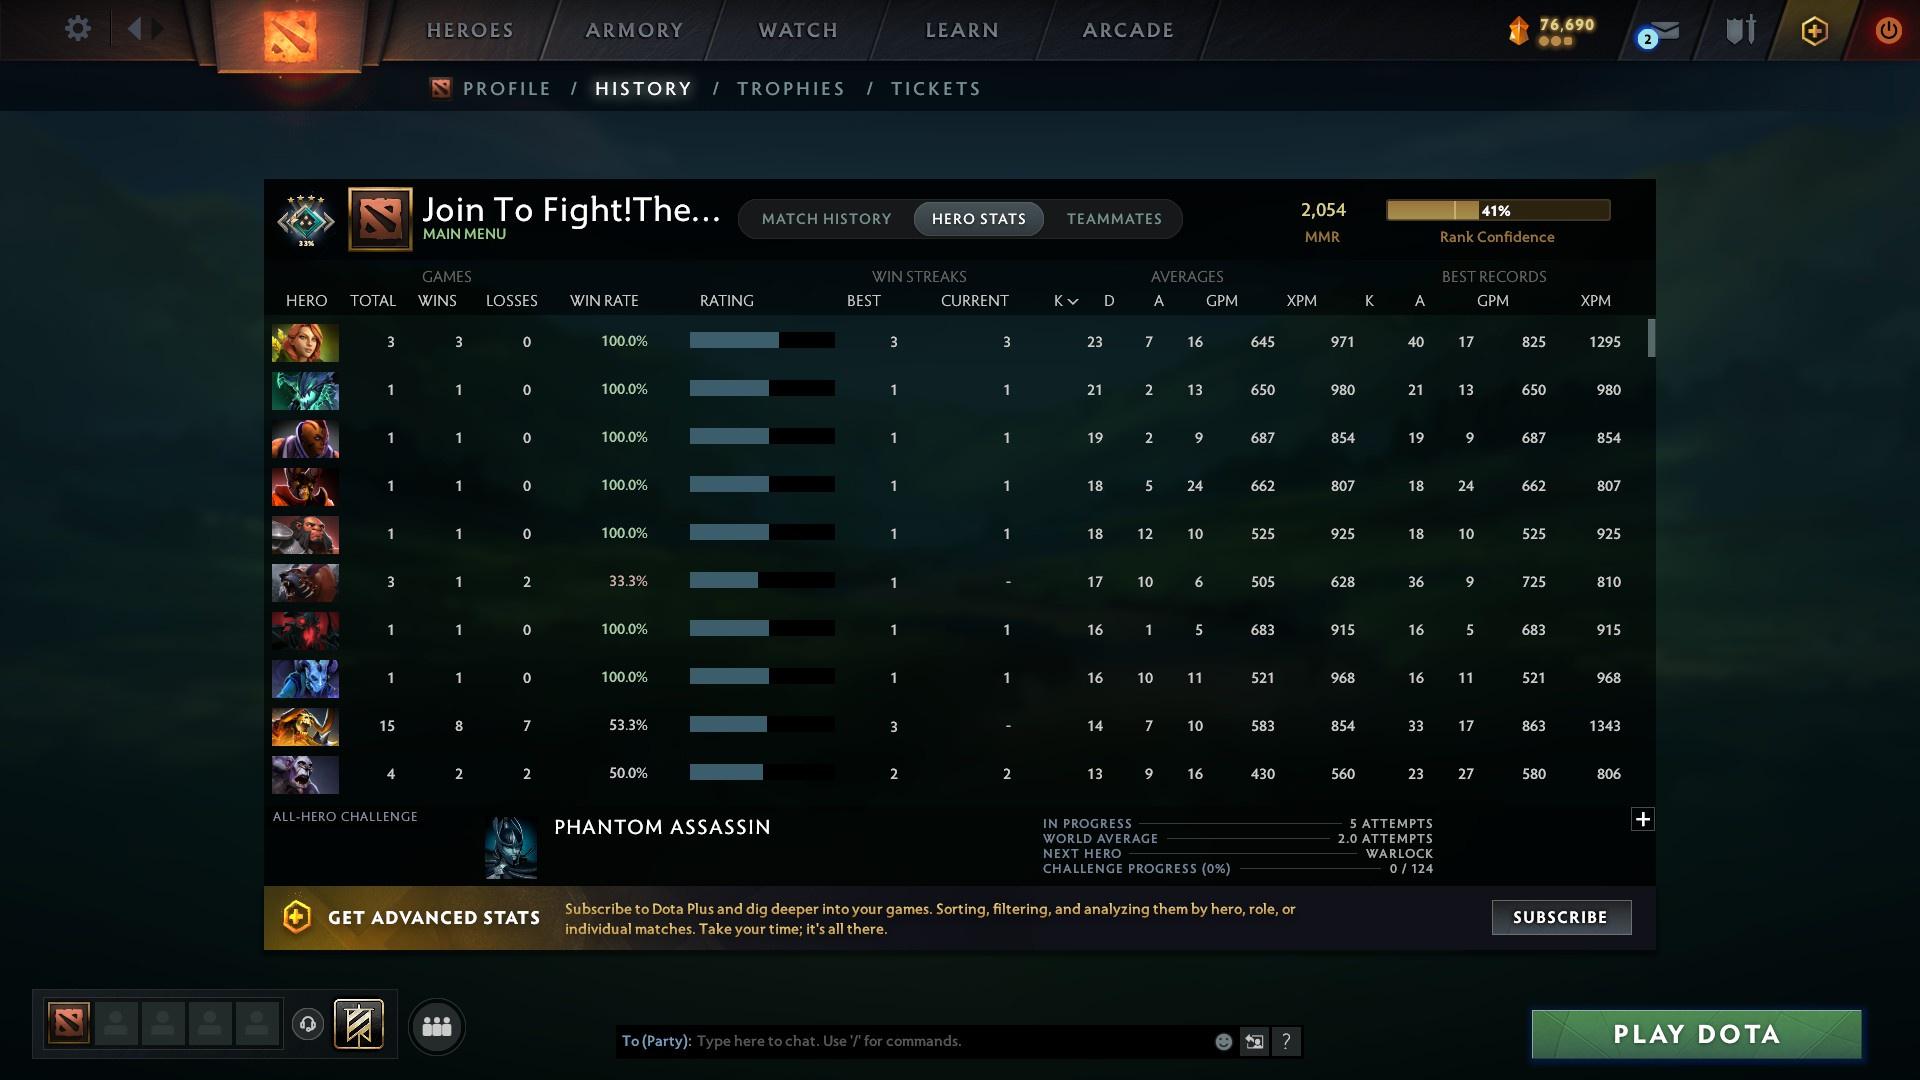This screenshot has width=1920, height=1080.
Task: Open the K column sort dropdown
Action: point(1063,300)
